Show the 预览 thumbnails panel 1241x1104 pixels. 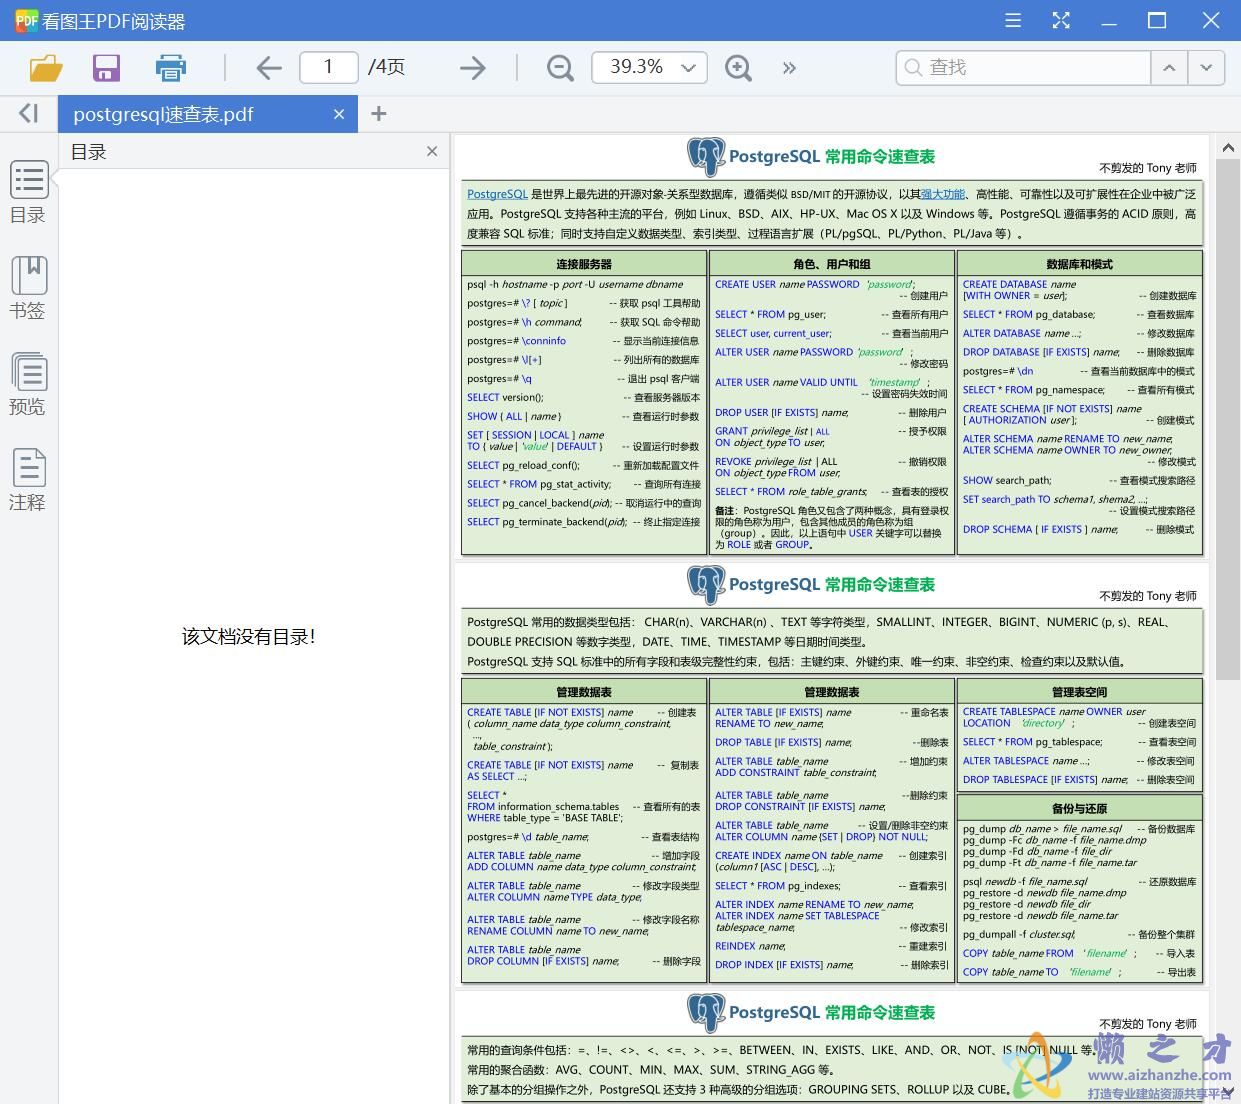point(28,384)
